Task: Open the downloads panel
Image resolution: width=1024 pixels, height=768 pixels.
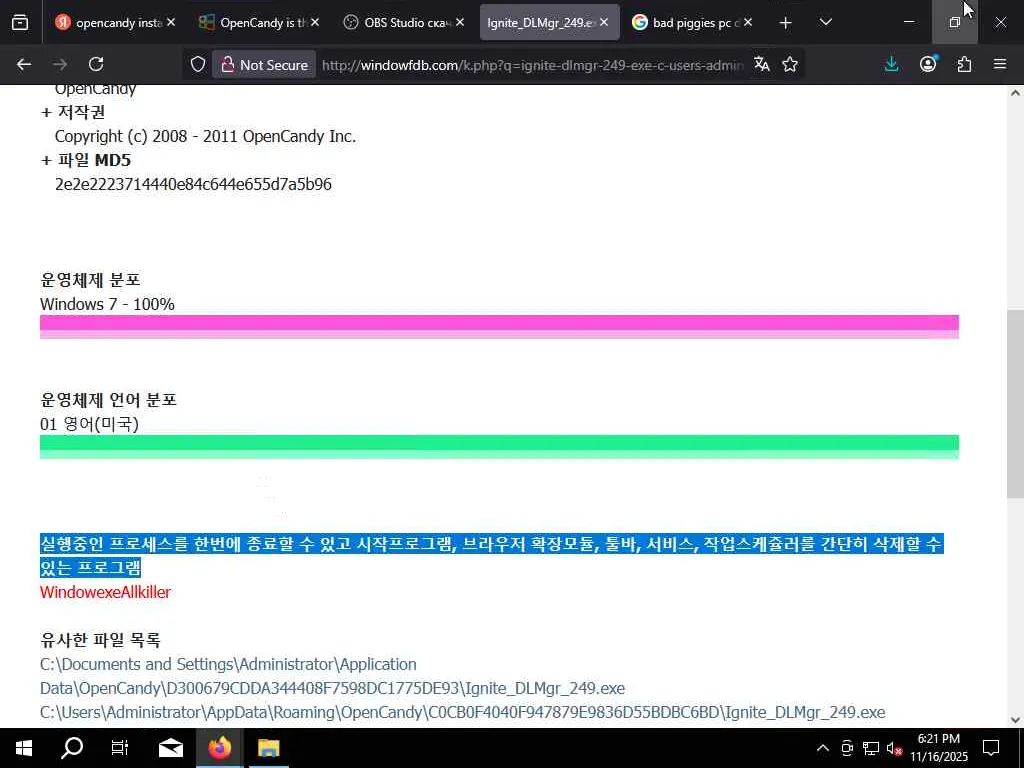Action: click(891, 64)
